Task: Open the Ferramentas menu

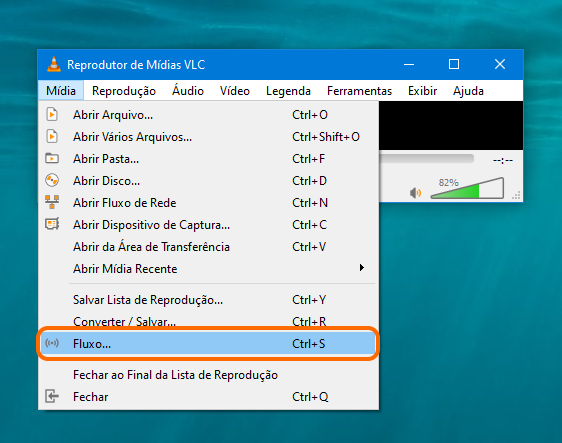Action: click(359, 91)
